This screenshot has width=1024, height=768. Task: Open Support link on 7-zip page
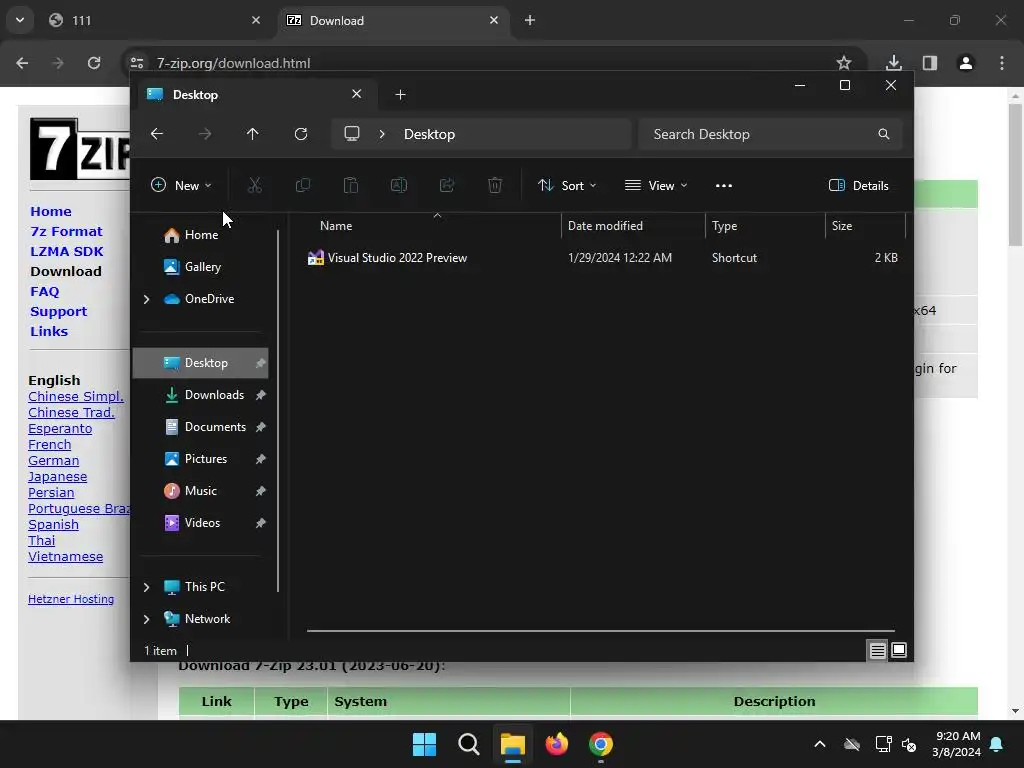[58, 312]
